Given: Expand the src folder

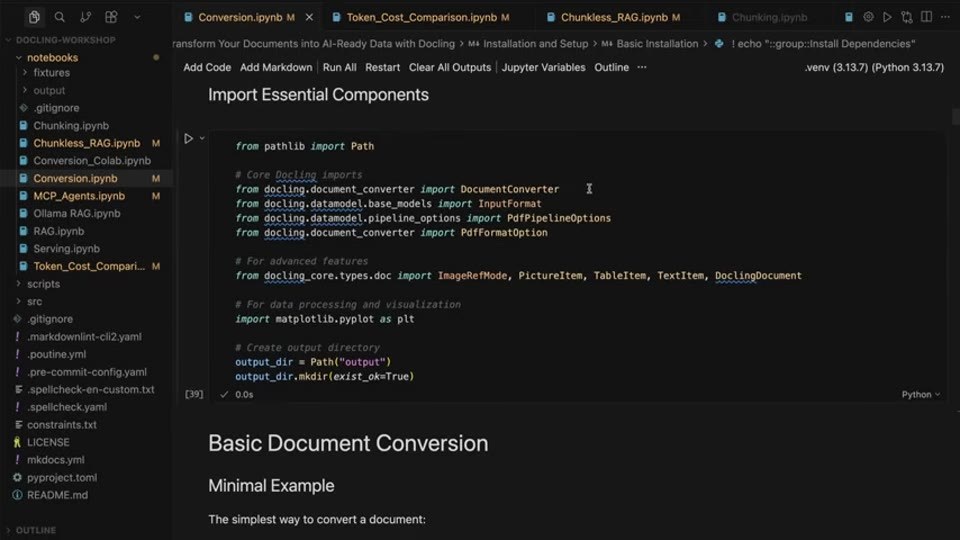Looking at the screenshot, I should coord(34,301).
